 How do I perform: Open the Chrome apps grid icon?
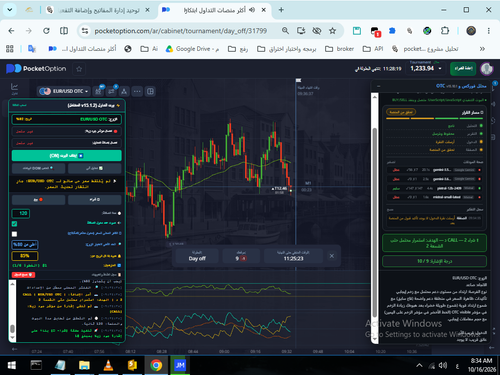[10, 49]
